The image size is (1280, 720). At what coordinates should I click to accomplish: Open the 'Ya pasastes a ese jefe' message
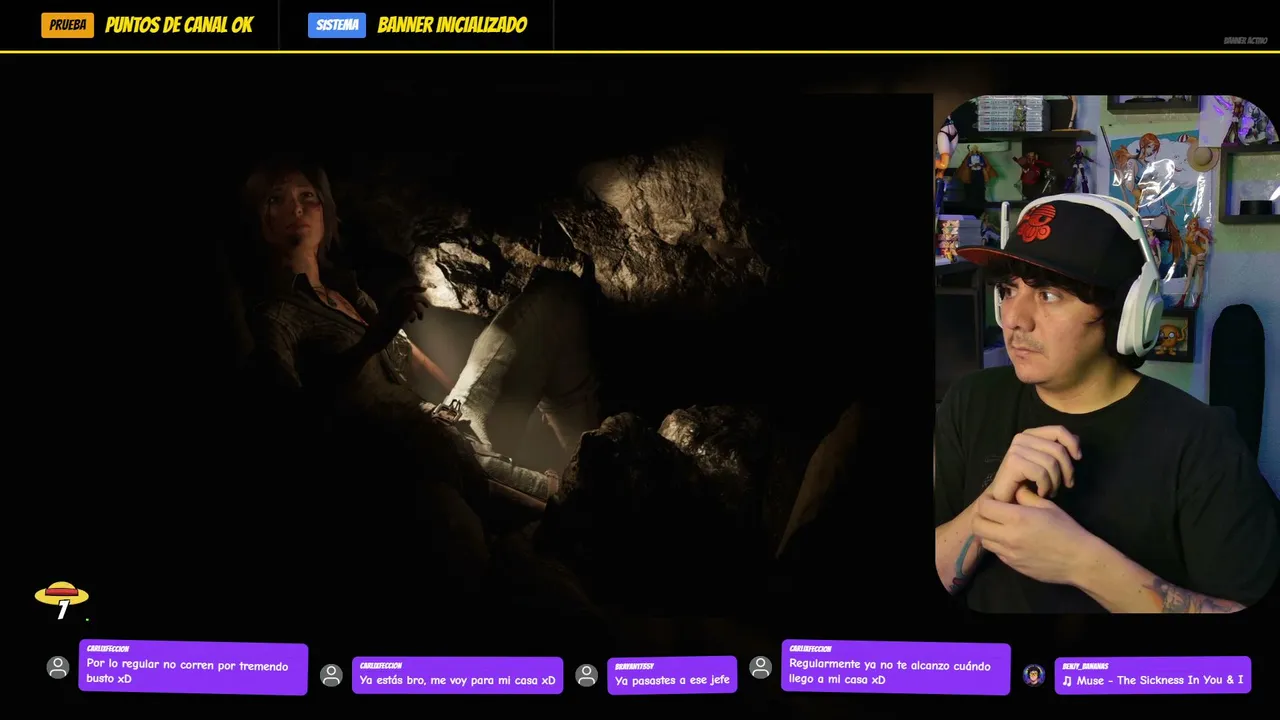(x=672, y=675)
